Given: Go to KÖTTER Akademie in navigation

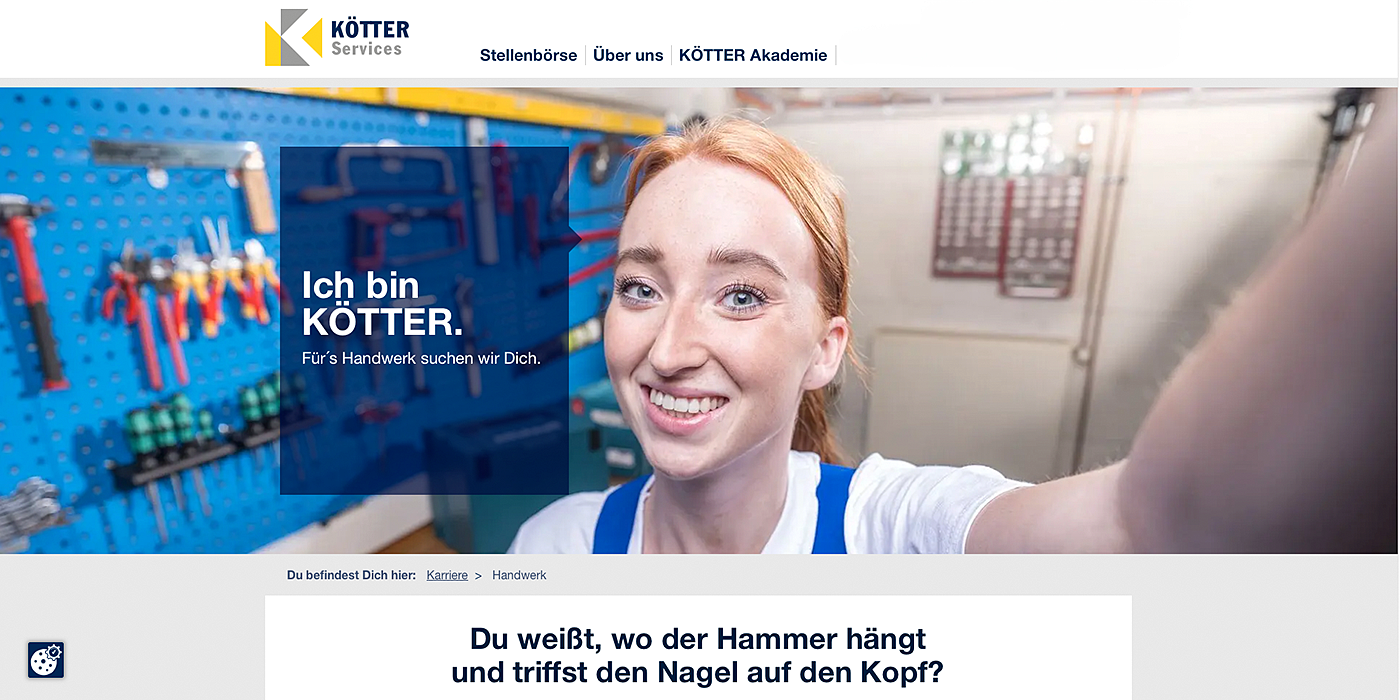Looking at the screenshot, I should (753, 55).
